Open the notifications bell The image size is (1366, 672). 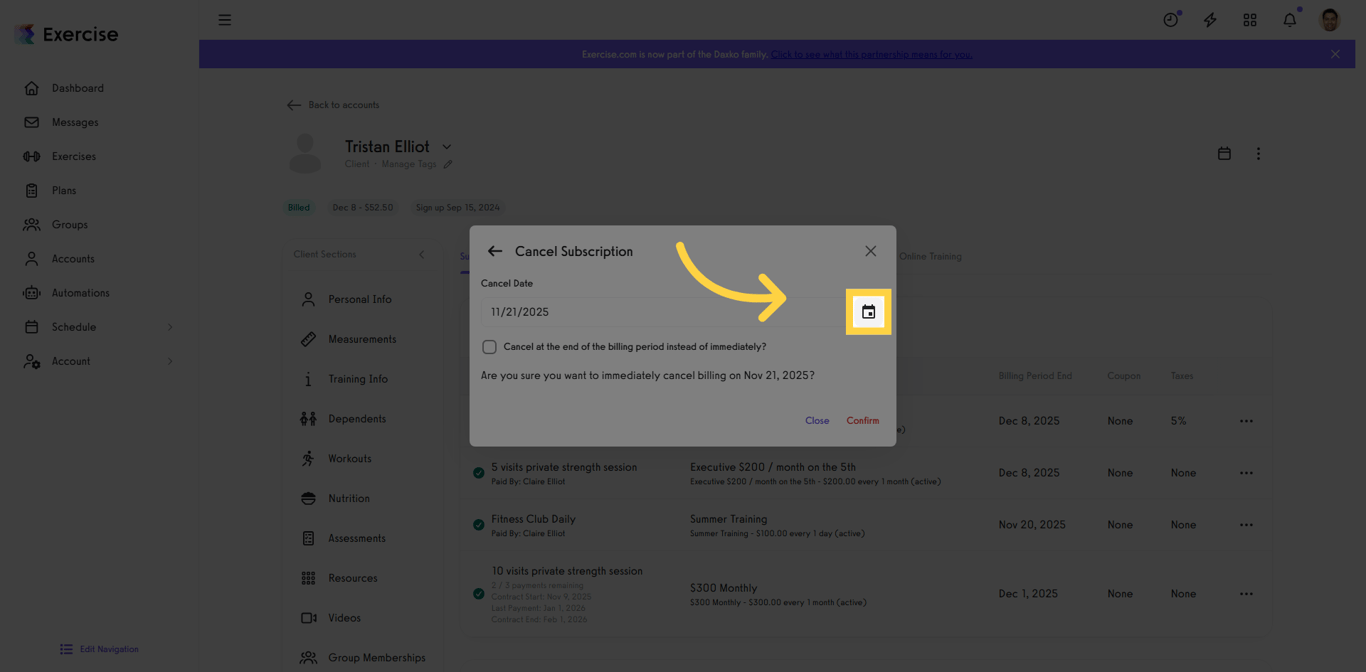click(x=1289, y=19)
